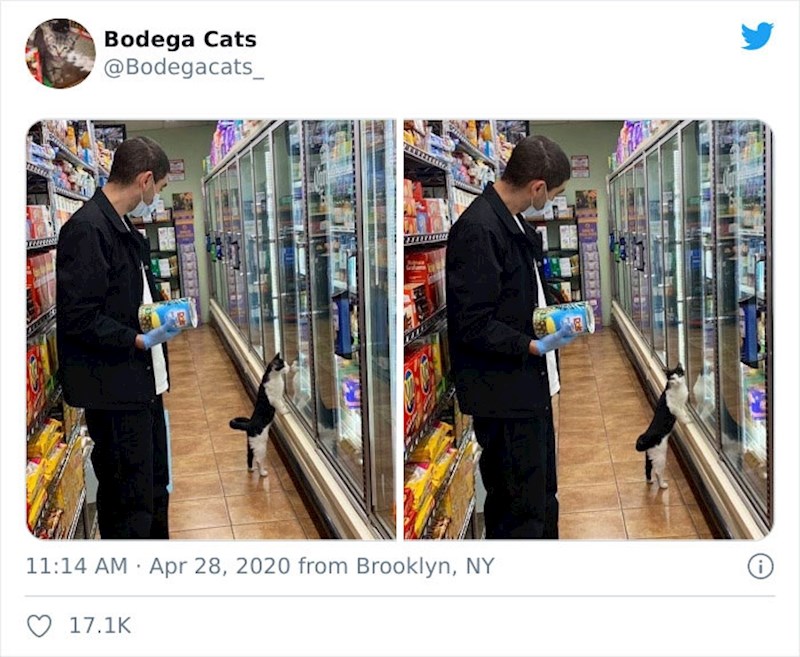This screenshot has width=800, height=657.
Task: Click the 11:14 AM timestamp
Action: coord(77,566)
